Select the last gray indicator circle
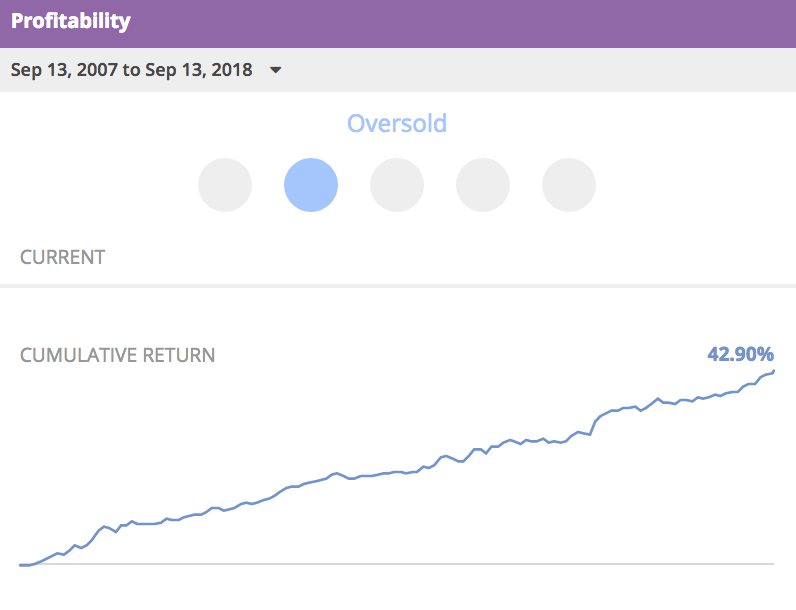 [569, 185]
